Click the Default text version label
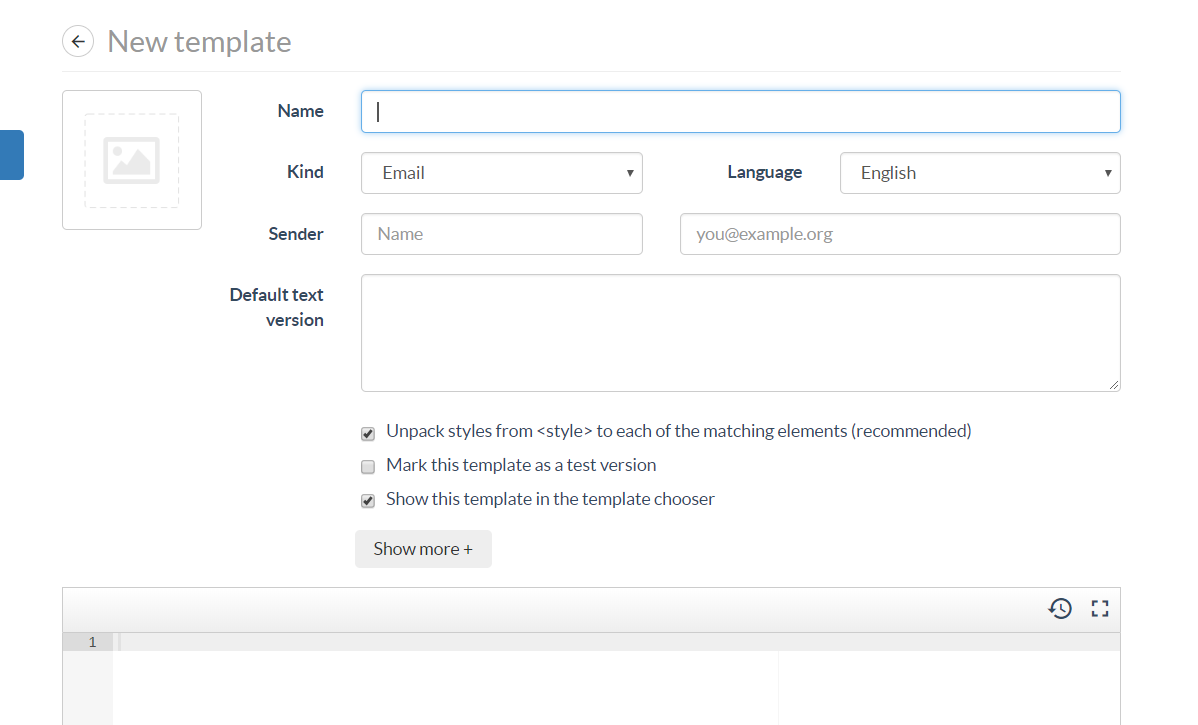The width and height of the screenshot is (1198, 725). coord(277,307)
